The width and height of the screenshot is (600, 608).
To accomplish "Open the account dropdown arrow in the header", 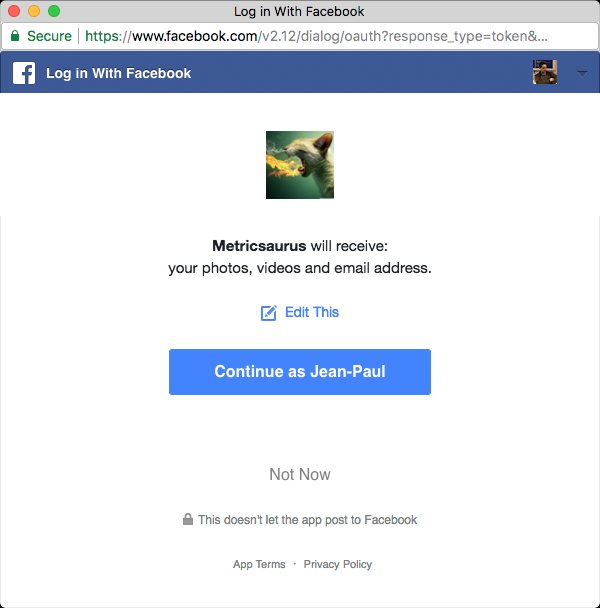I will coord(582,73).
